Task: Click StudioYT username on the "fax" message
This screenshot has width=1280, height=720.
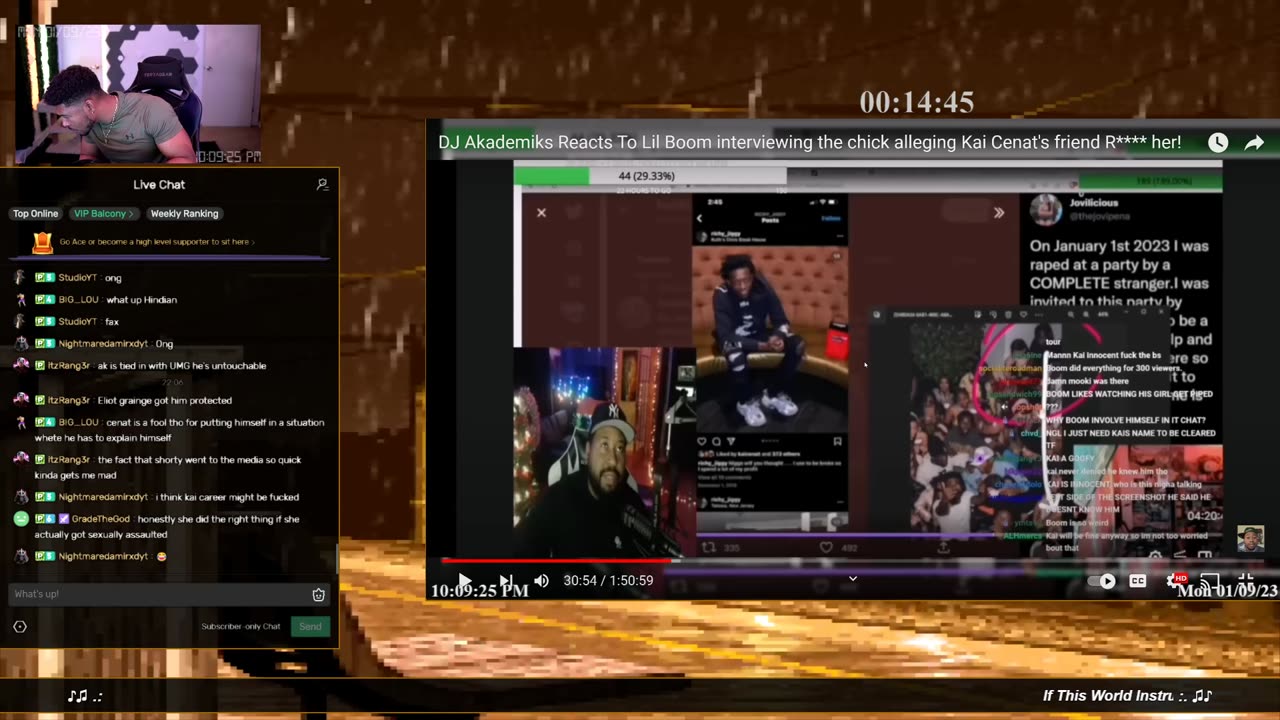Action: [78, 322]
